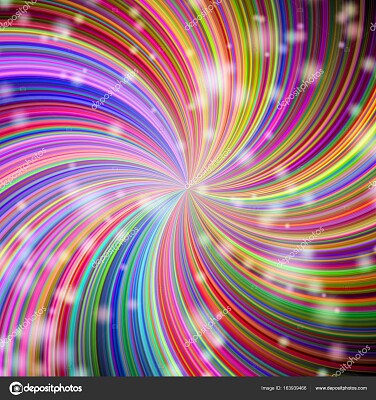This screenshot has width=376, height=400.
Task: Click the vertical divider beside Image ID
Action: (x=310, y=388)
